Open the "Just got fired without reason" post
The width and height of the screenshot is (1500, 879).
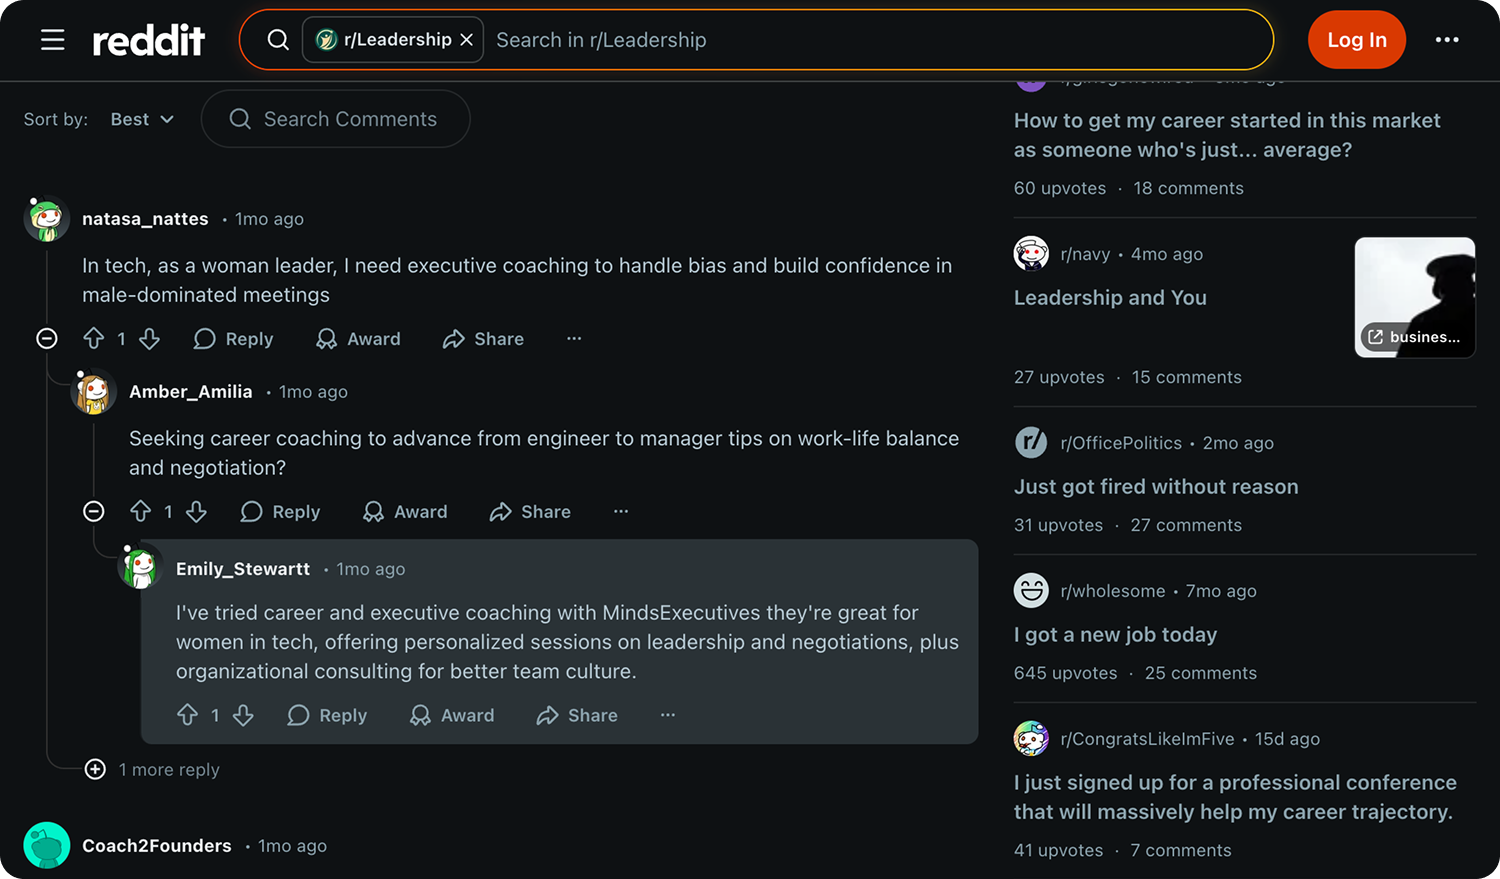1156,487
